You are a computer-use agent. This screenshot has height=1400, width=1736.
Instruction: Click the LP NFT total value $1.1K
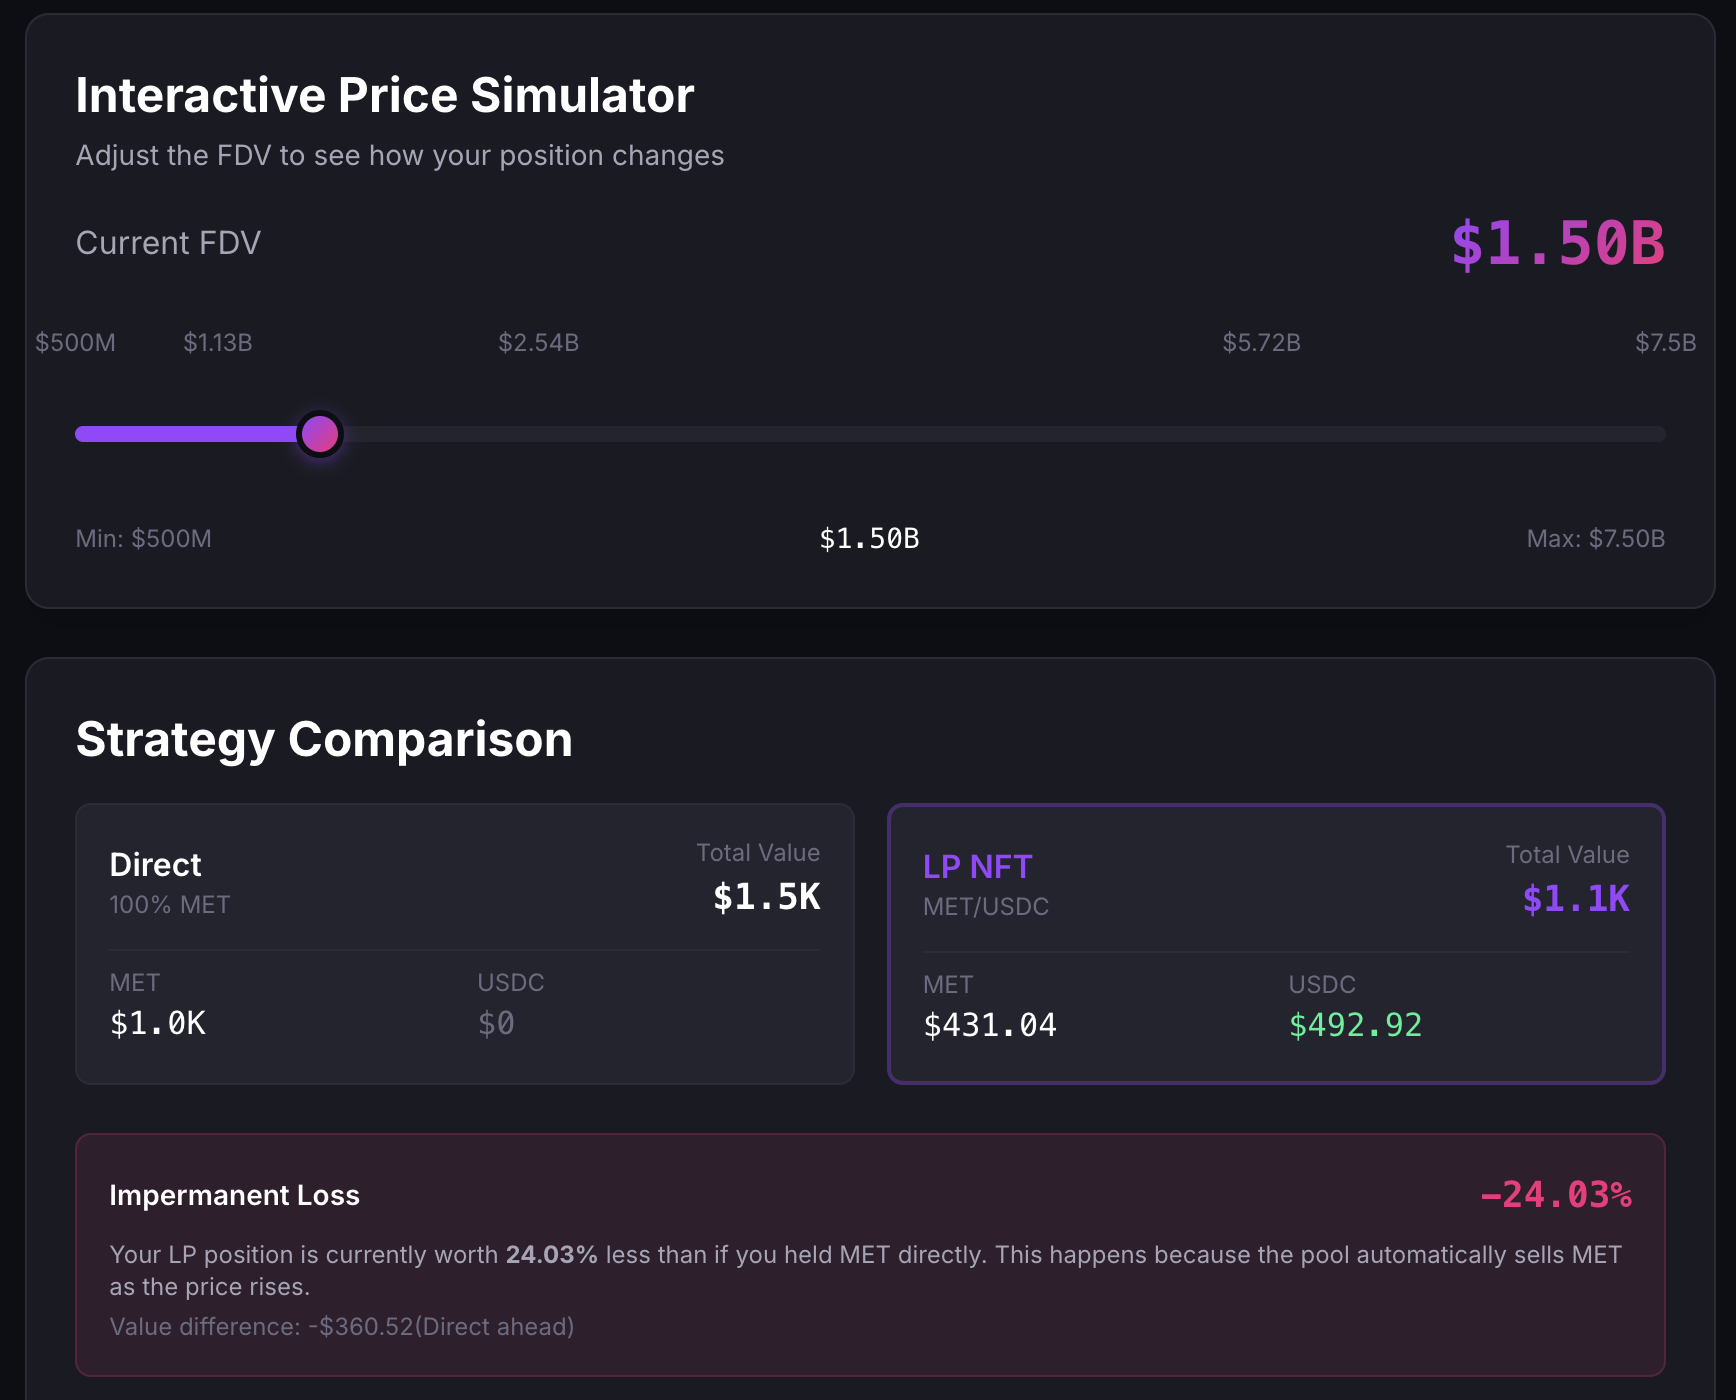pyautogui.click(x=1575, y=899)
